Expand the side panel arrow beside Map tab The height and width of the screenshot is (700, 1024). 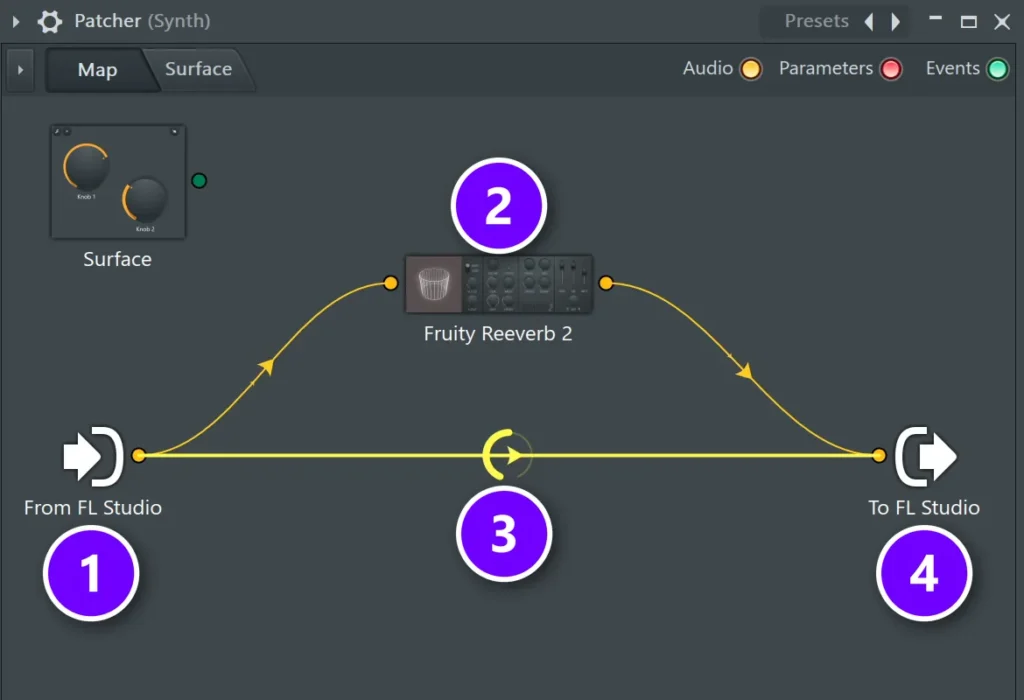[x=20, y=69]
